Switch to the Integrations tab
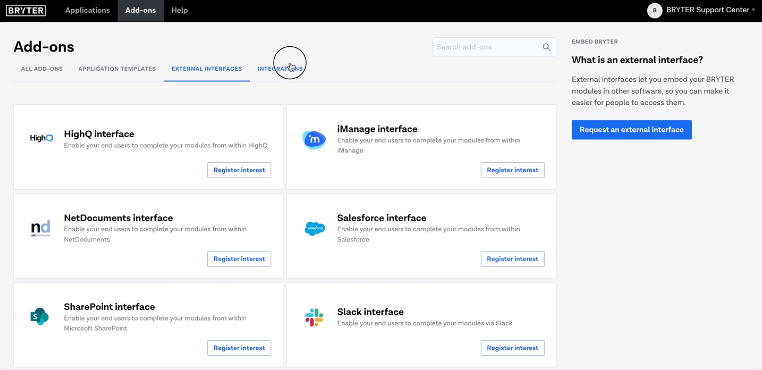Screen dimensions: 762x370 (x=280, y=69)
